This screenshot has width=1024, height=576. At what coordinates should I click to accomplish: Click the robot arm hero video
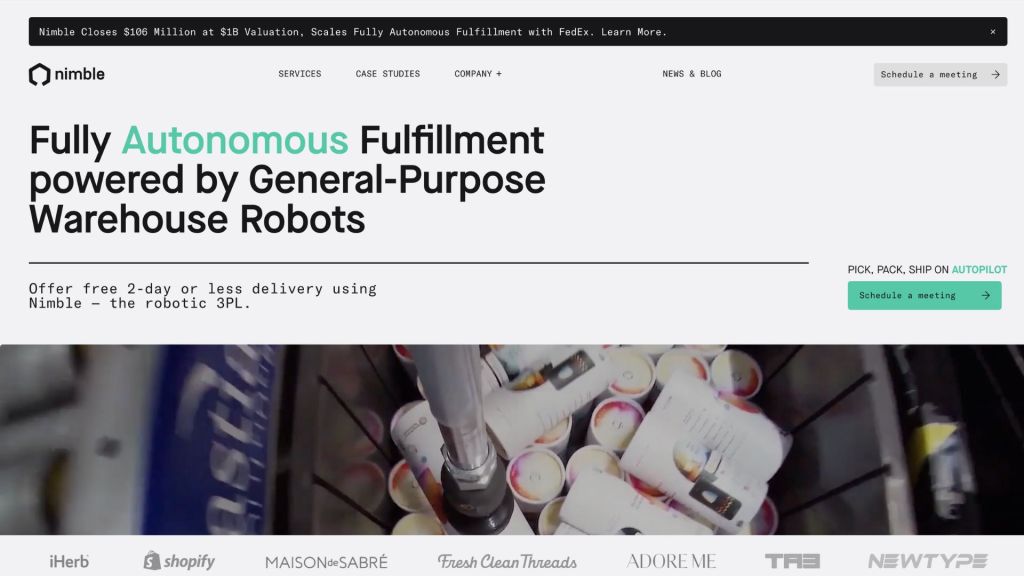[x=512, y=440]
